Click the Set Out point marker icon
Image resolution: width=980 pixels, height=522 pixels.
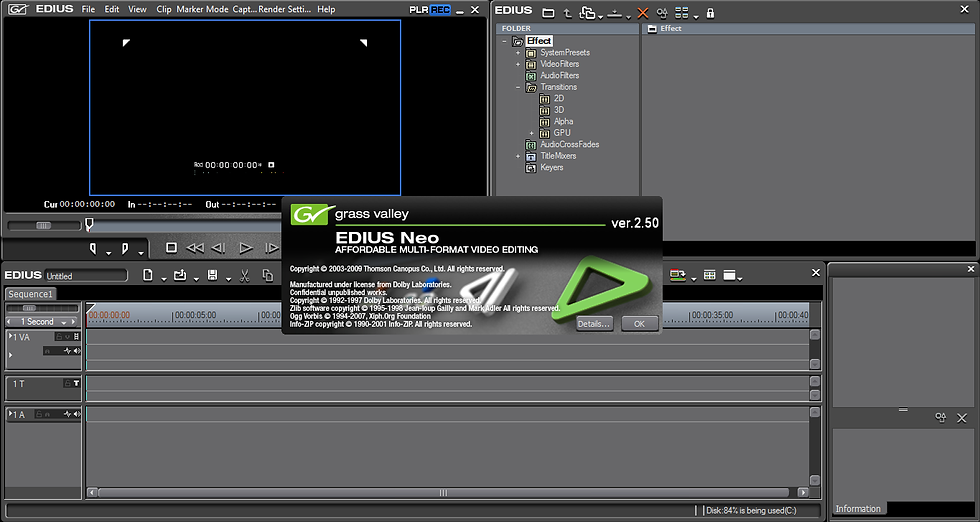tap(125, 248)
